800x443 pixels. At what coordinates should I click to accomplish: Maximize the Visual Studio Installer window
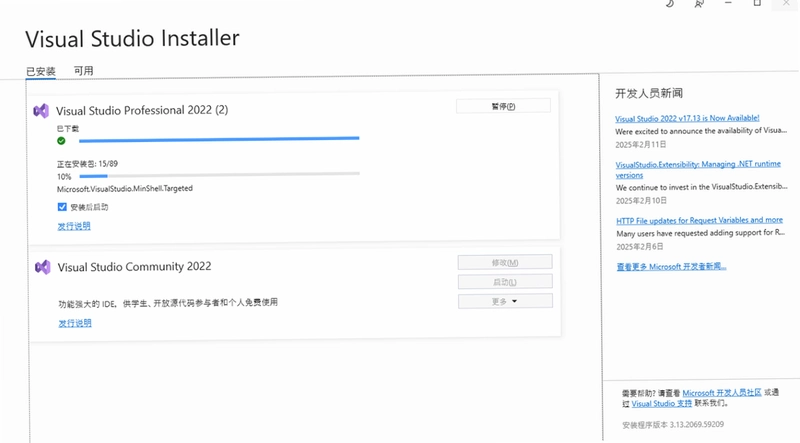pyautogui.click(x=757, y=3)
